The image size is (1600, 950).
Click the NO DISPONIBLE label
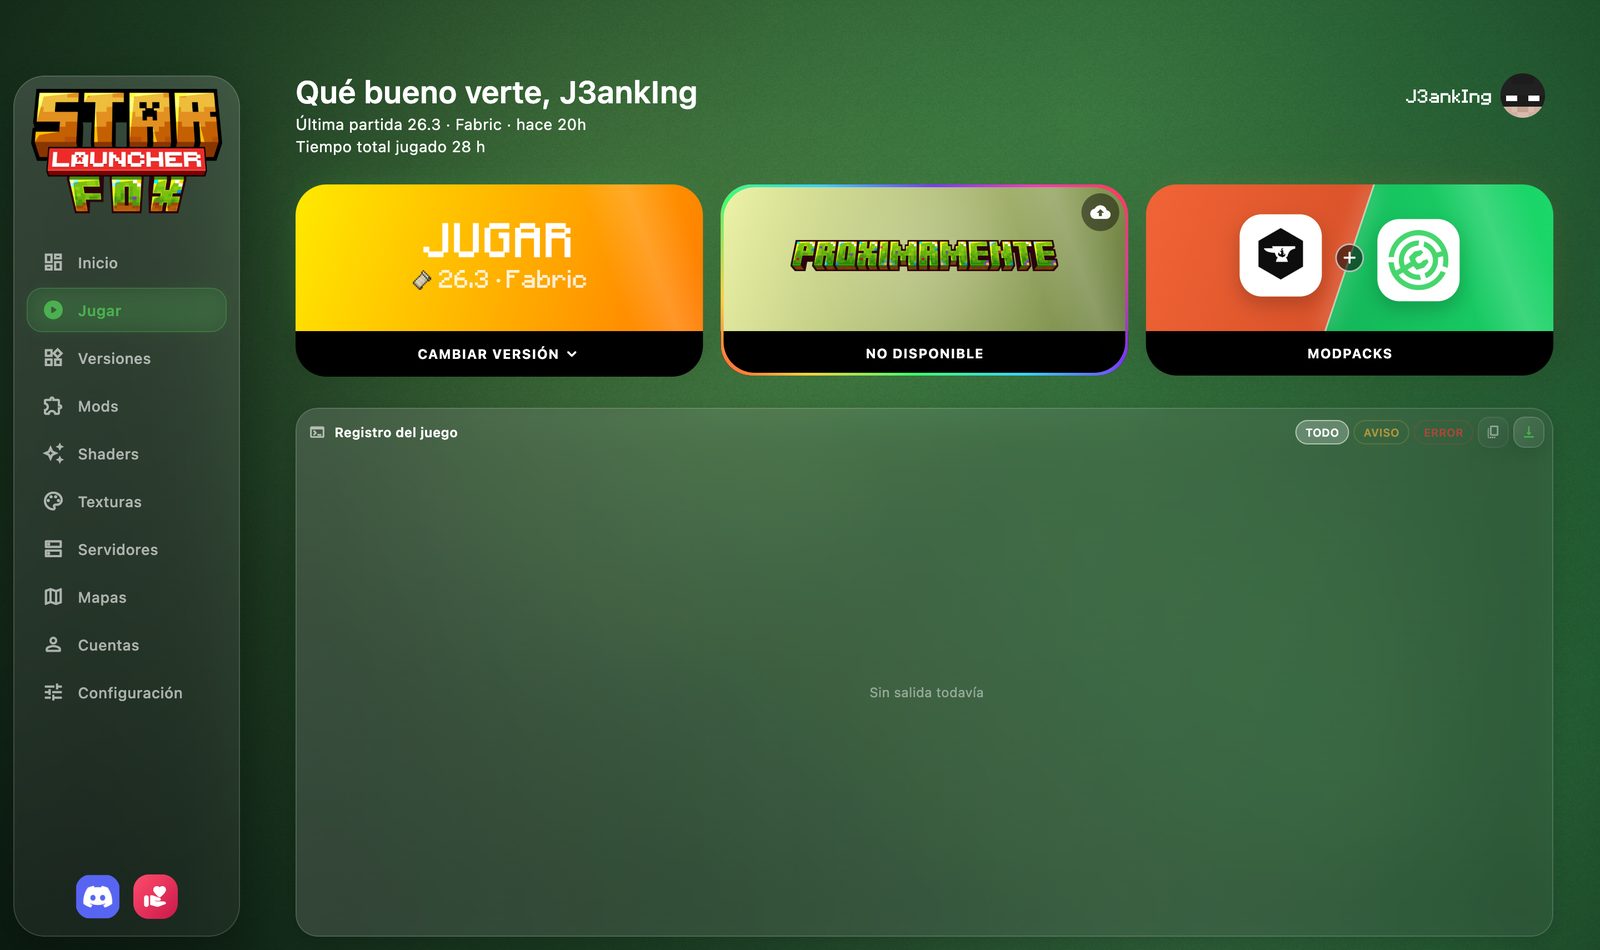point(924,354)
